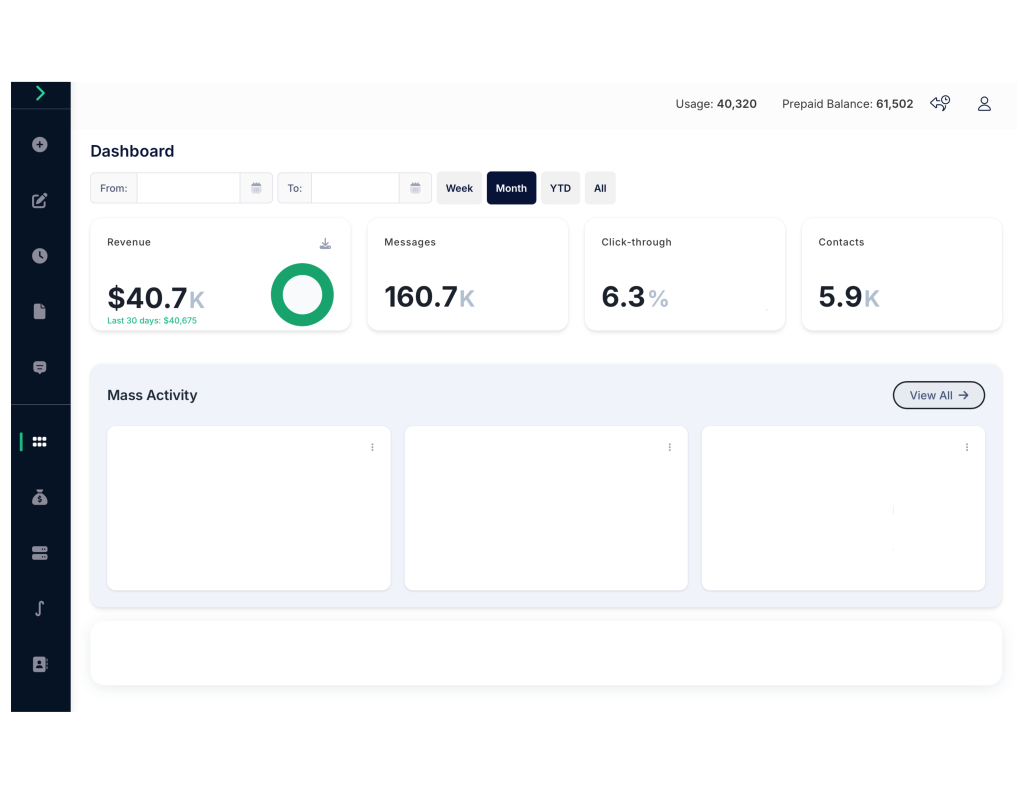Select the dashboard grid icon in sidebar
This screenshot has height=791, width=1024.
(40, 441)
